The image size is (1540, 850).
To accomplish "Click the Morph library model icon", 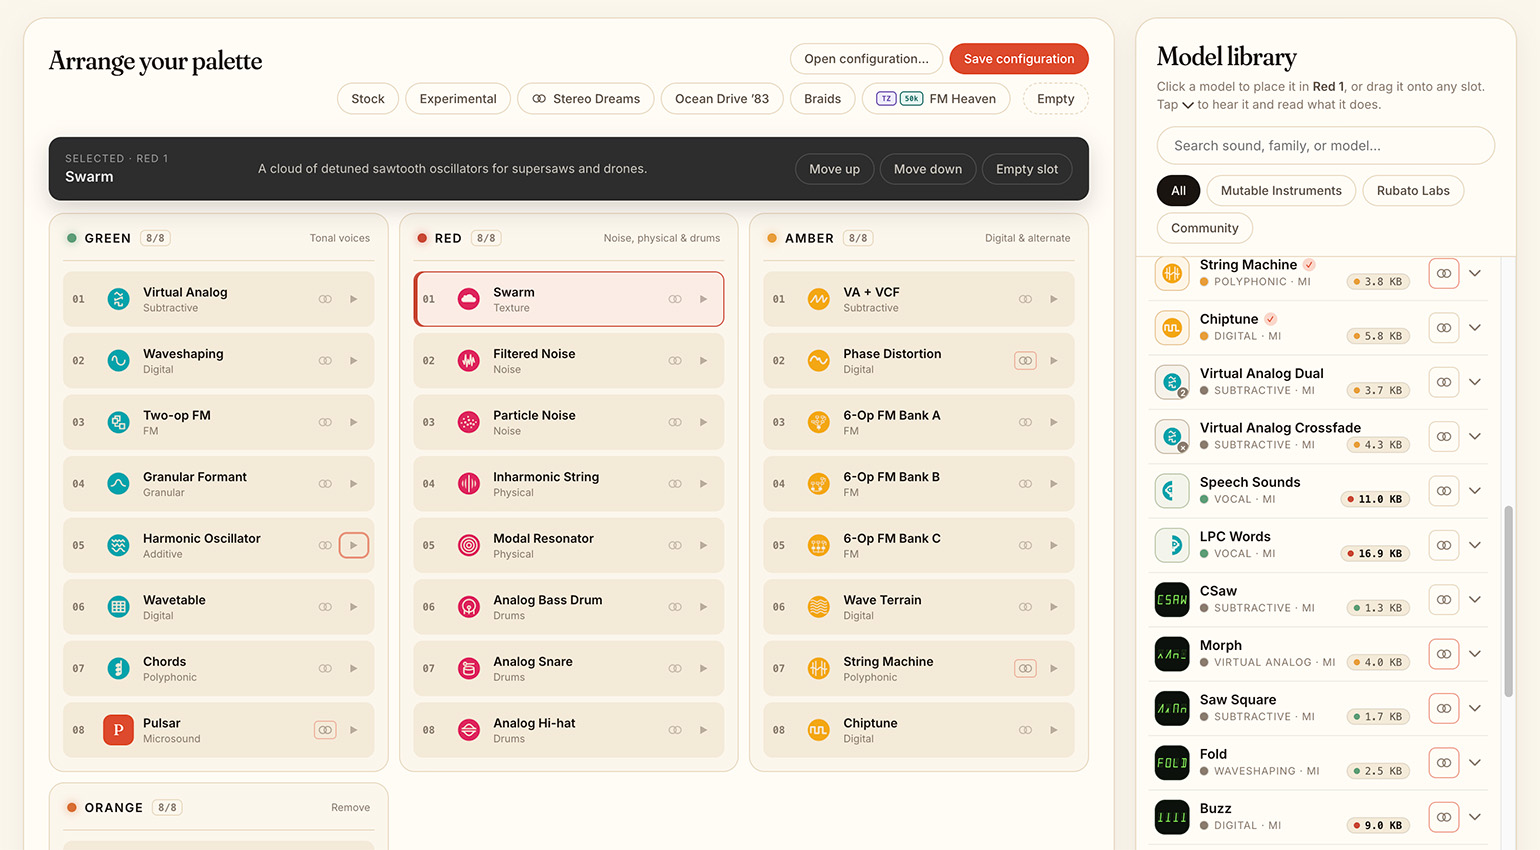I will click(1172, 654).
